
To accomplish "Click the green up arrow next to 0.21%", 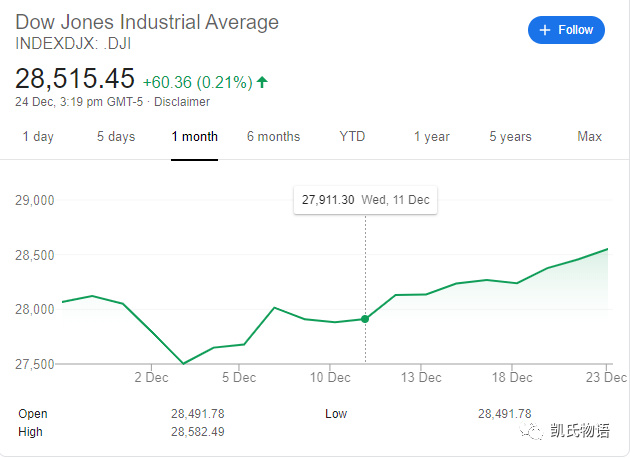I will point(262,82).
